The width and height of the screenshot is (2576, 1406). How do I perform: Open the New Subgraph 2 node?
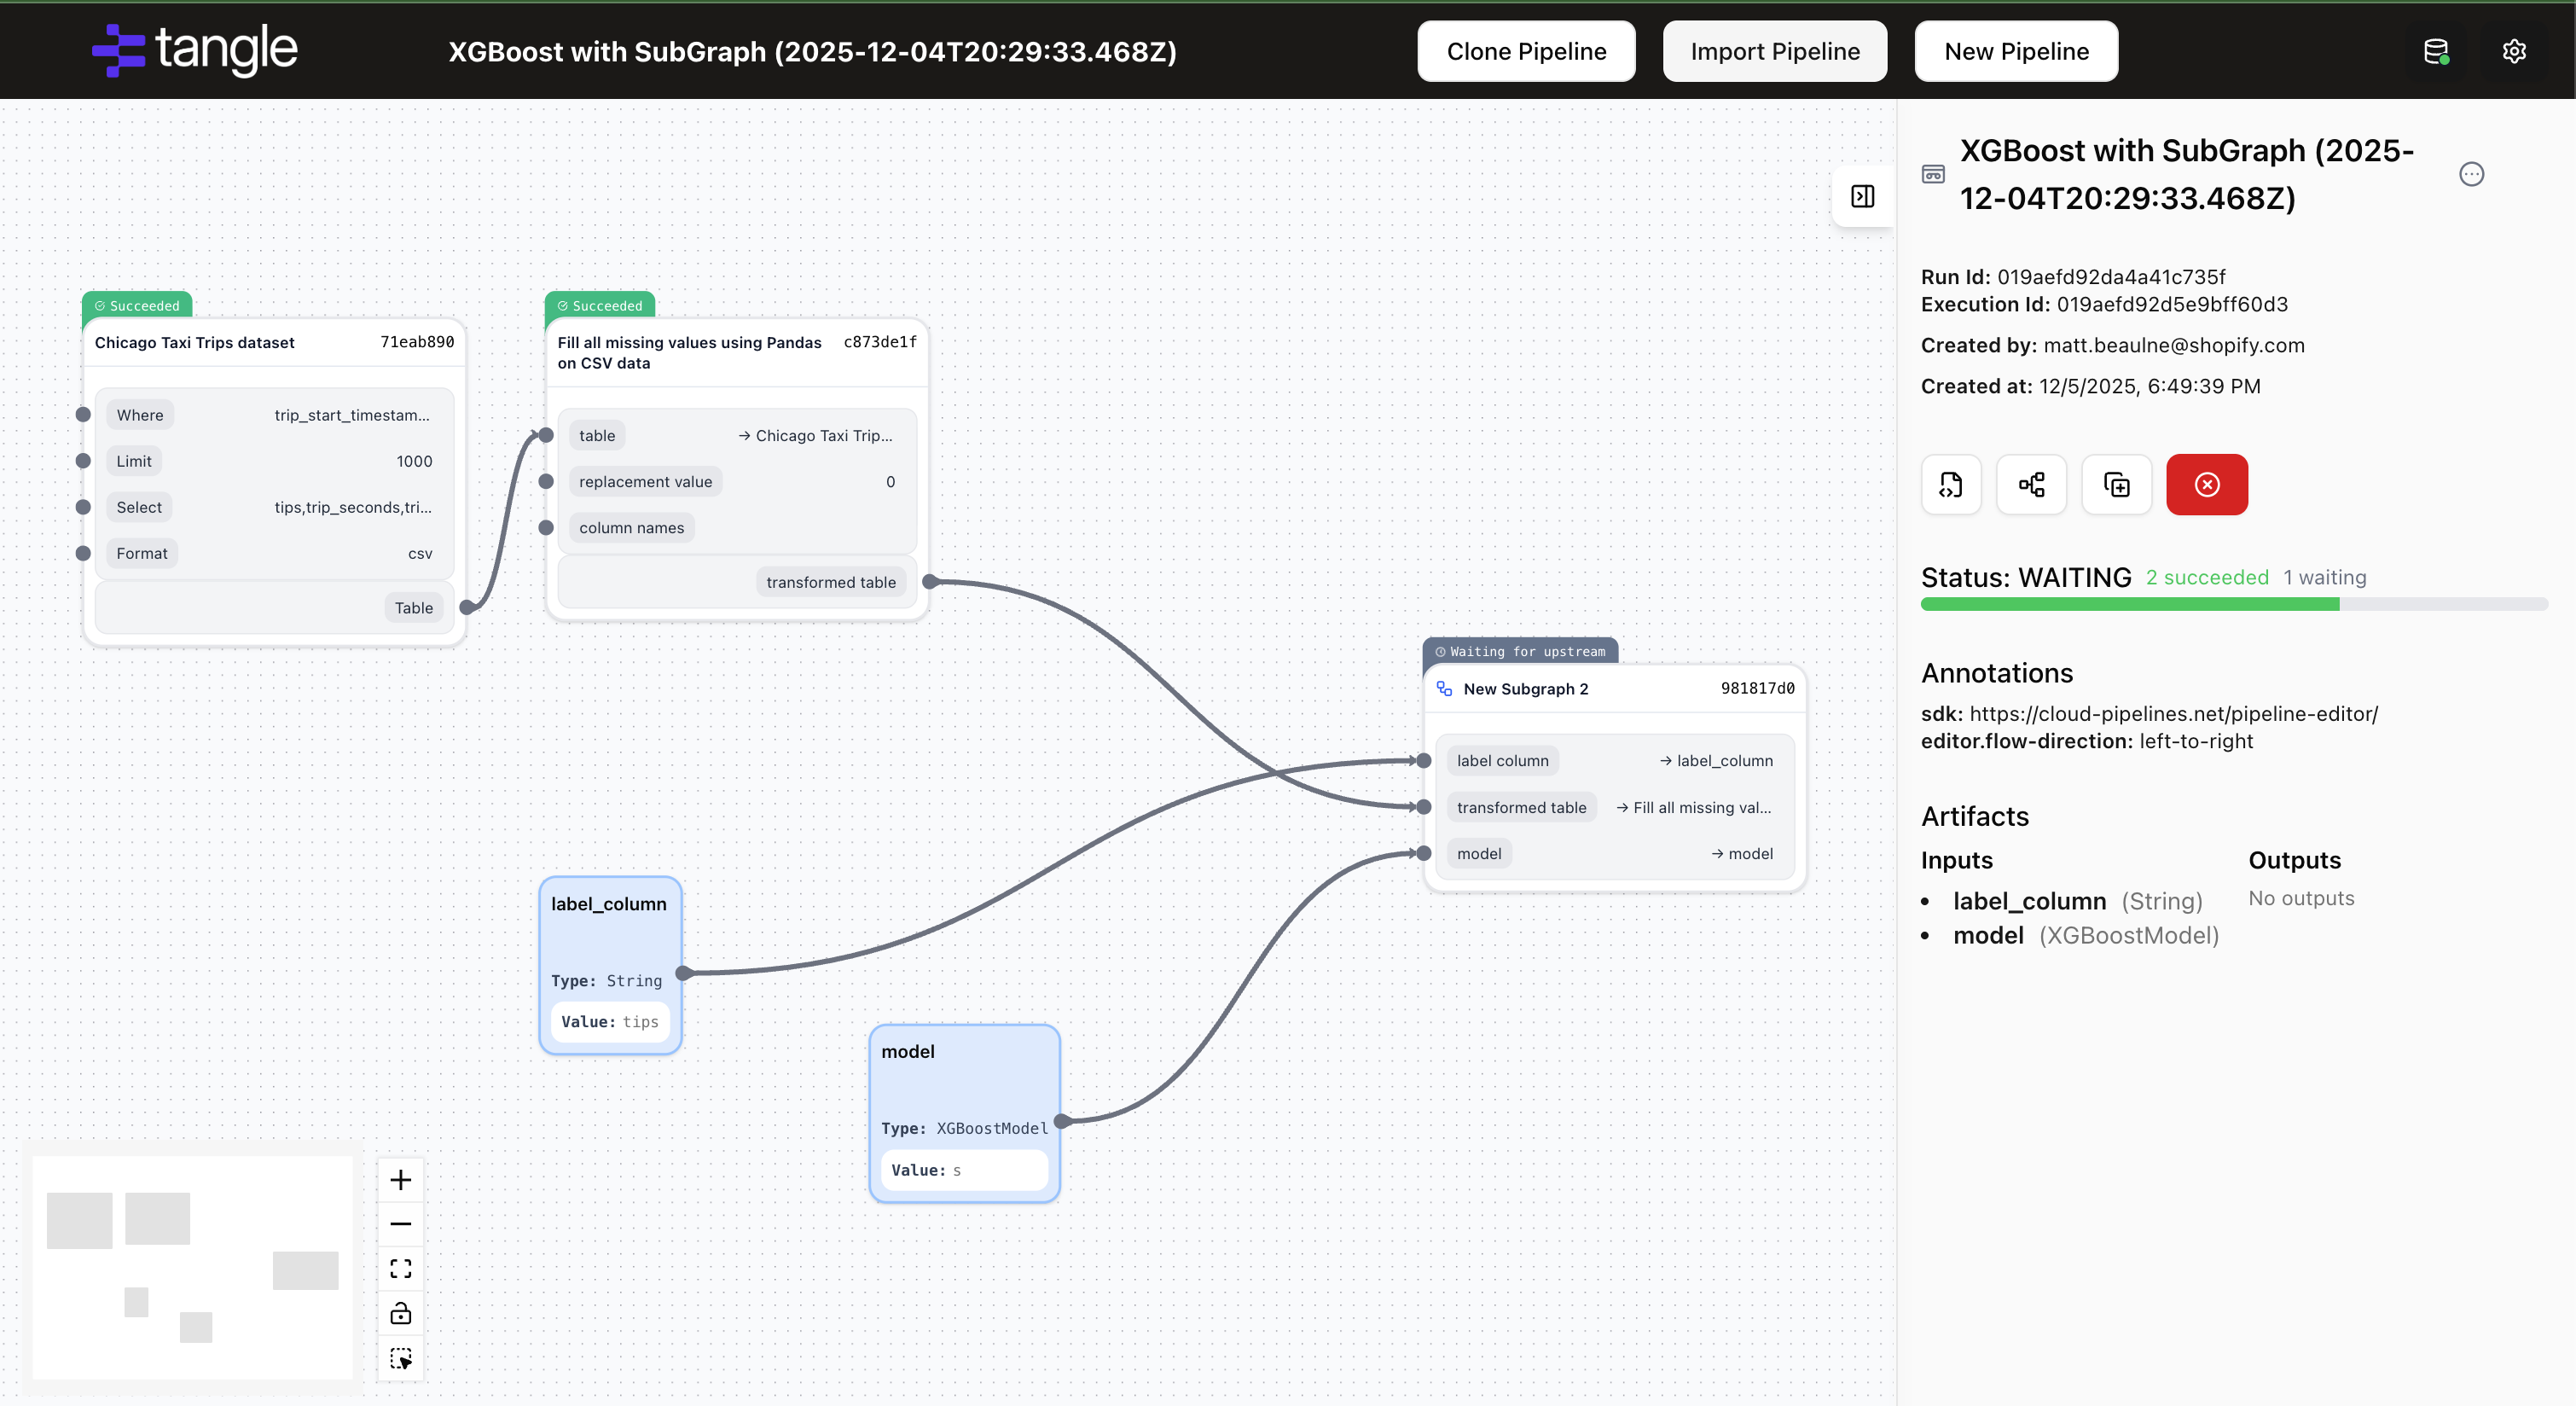1525,689
